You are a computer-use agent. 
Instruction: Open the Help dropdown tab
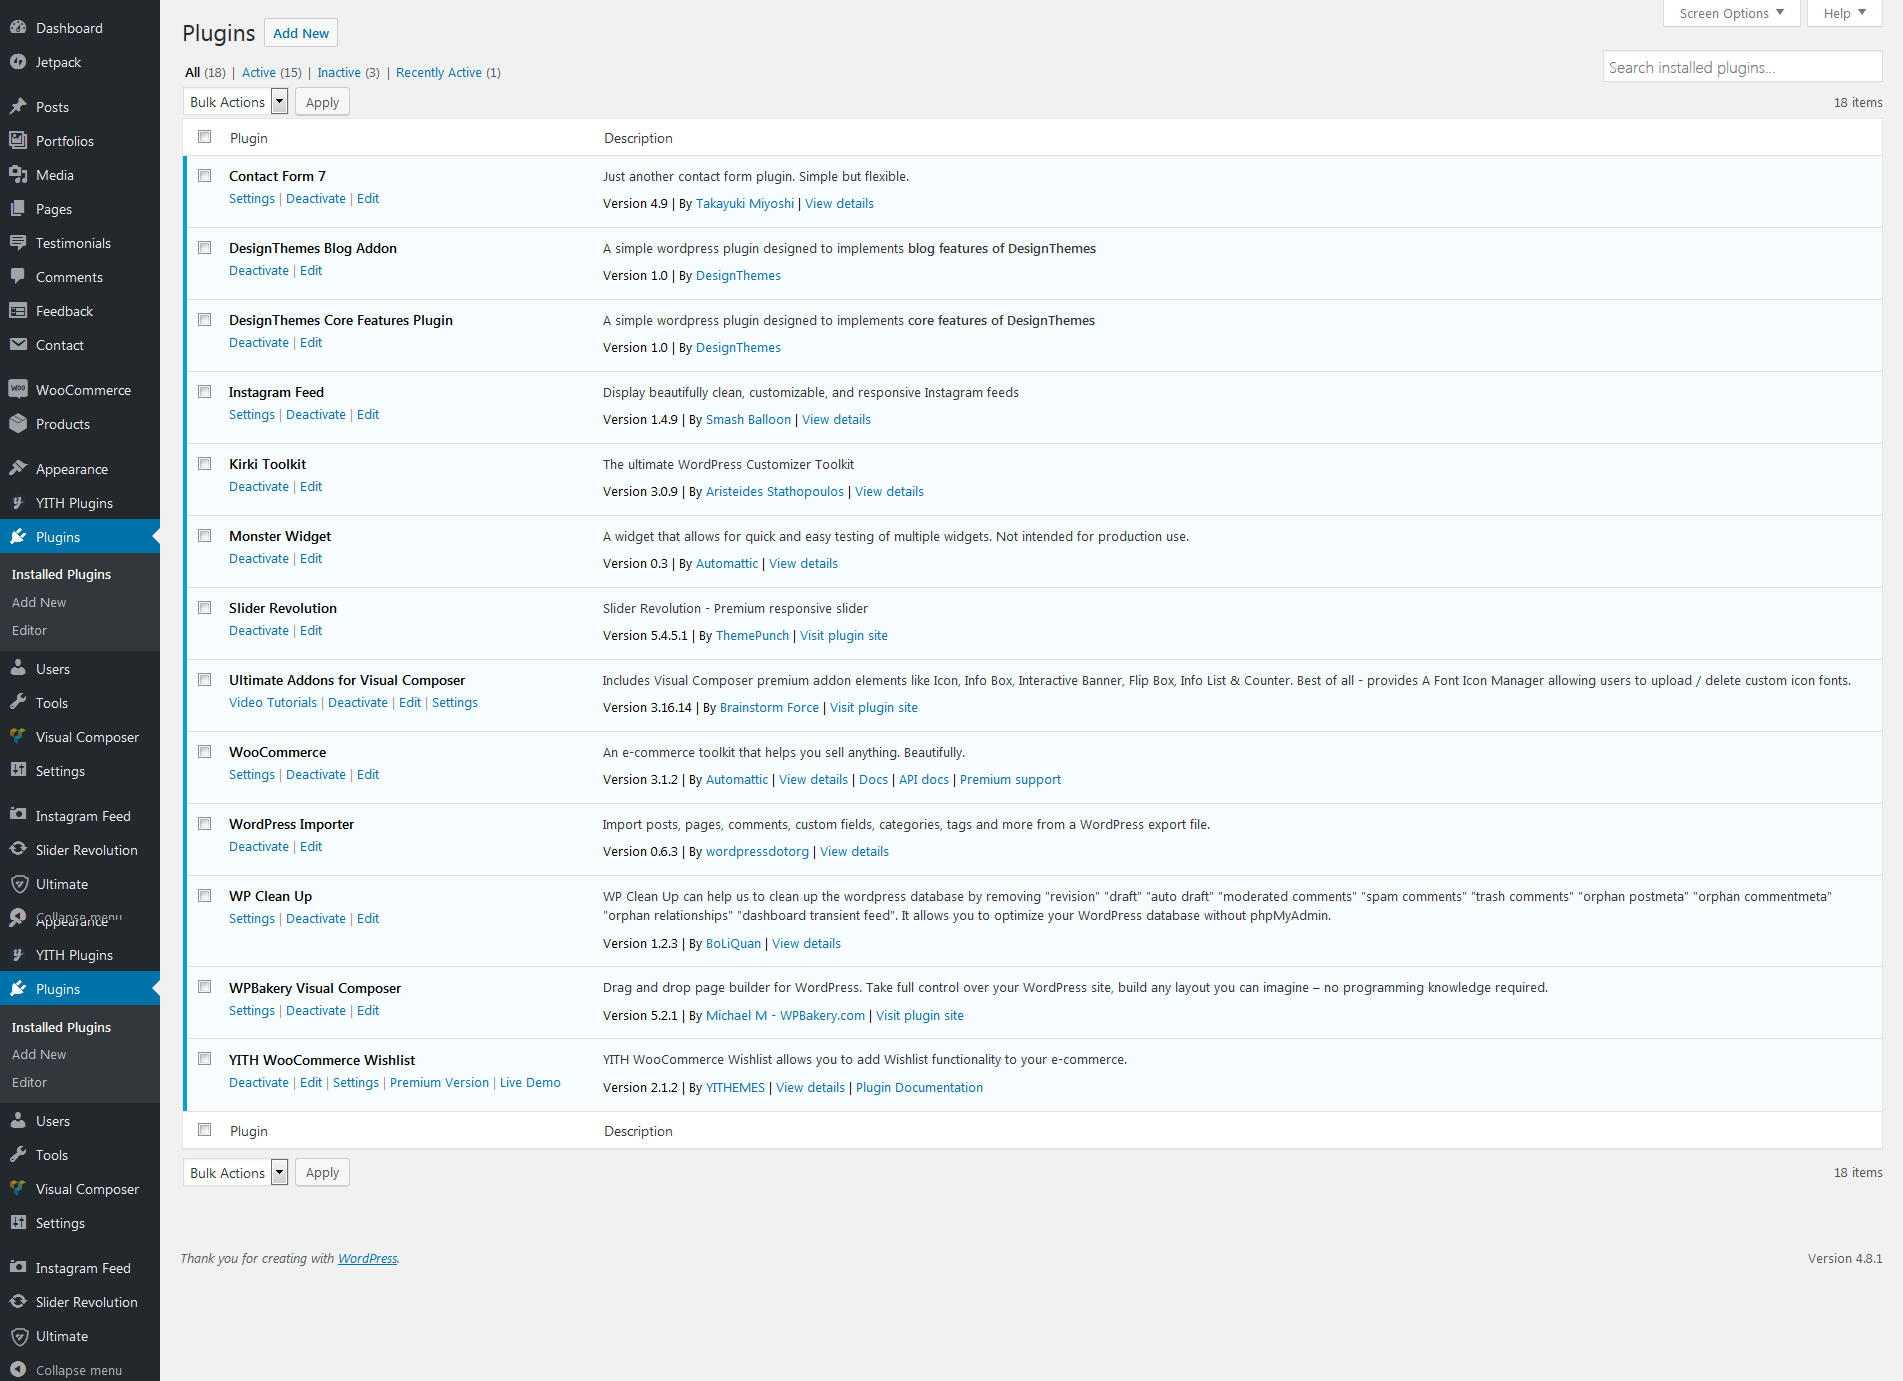pyautogui.click(x=1844, y=13)
